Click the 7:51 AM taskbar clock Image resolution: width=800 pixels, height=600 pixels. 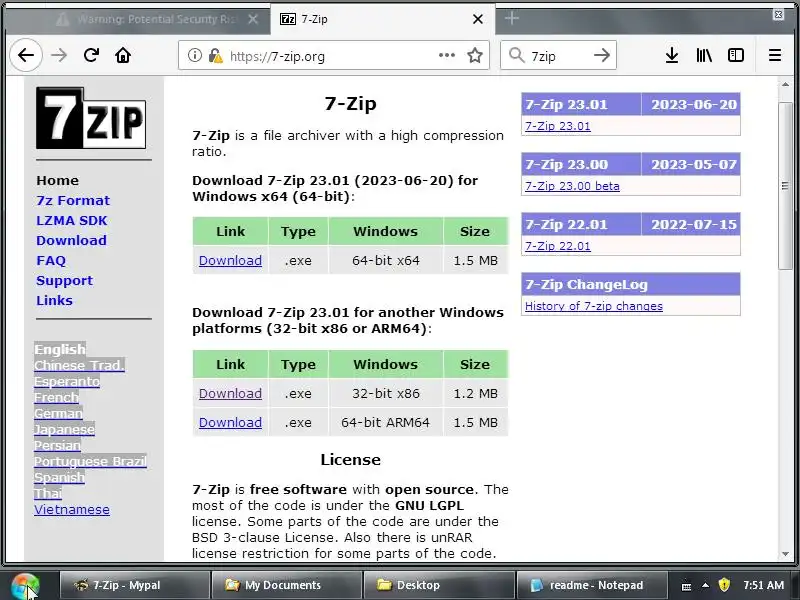[x=763, y=585]
